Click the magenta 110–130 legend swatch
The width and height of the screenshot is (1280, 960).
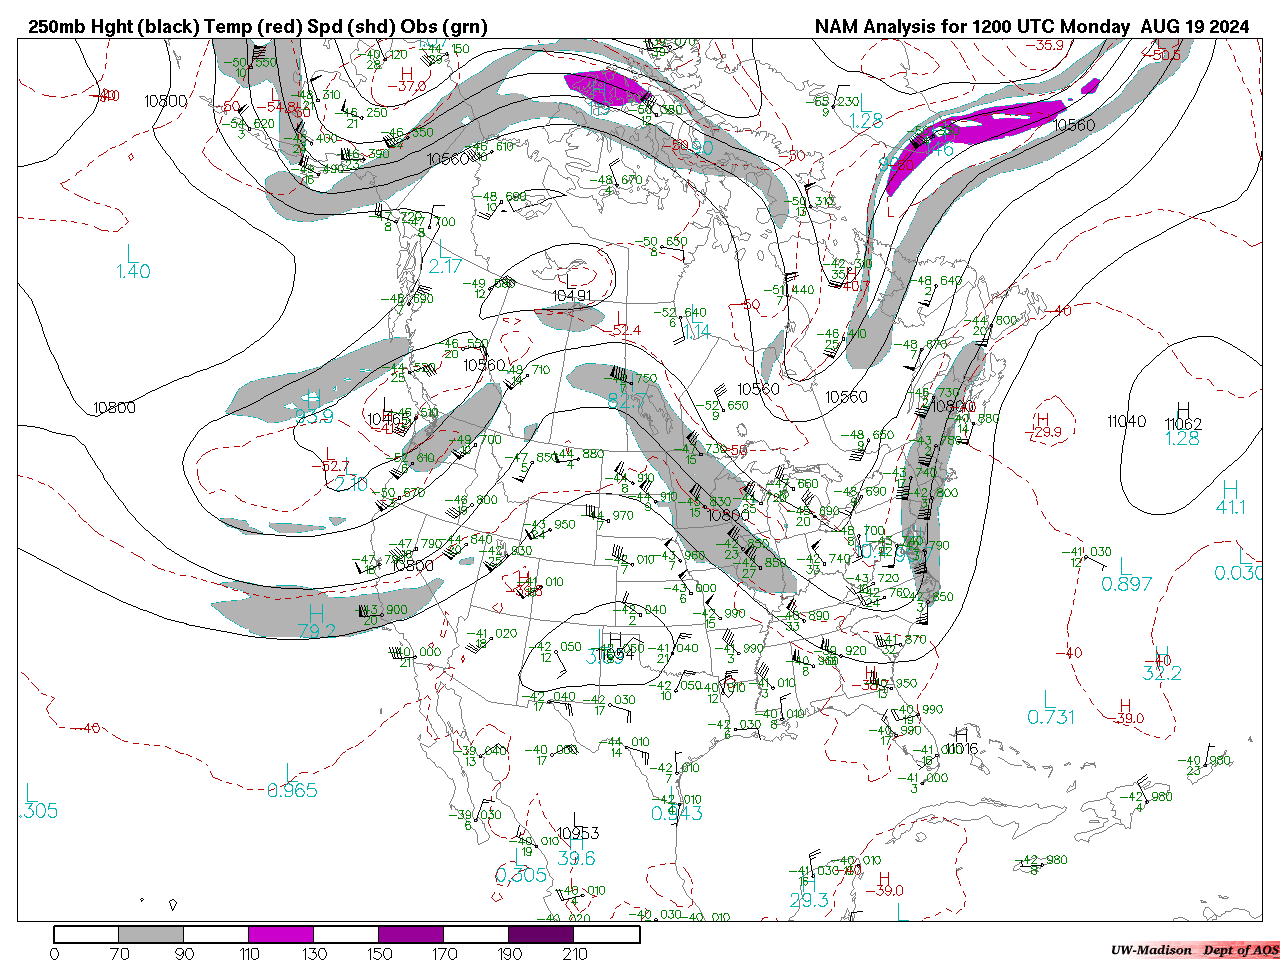pos(281,934)
